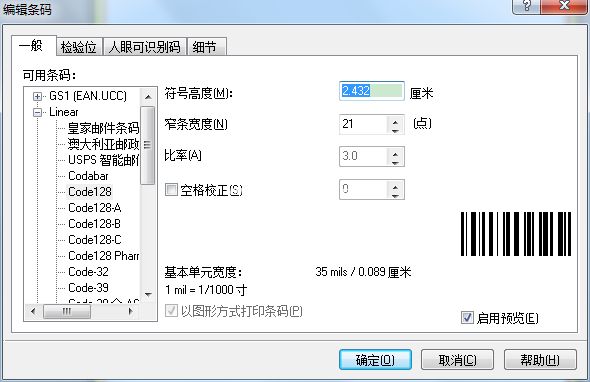Click barcode list scroll right arrow

[x=131, y=311]
